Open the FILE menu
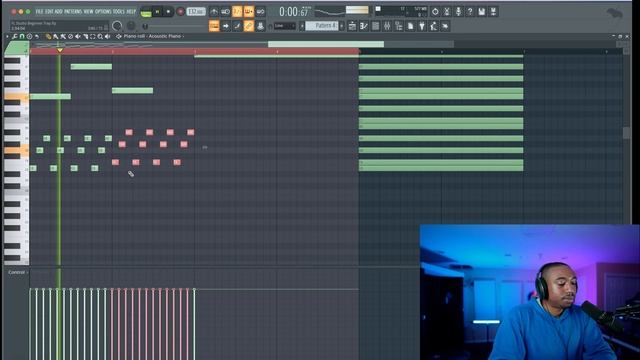 (x=39, y=11)
